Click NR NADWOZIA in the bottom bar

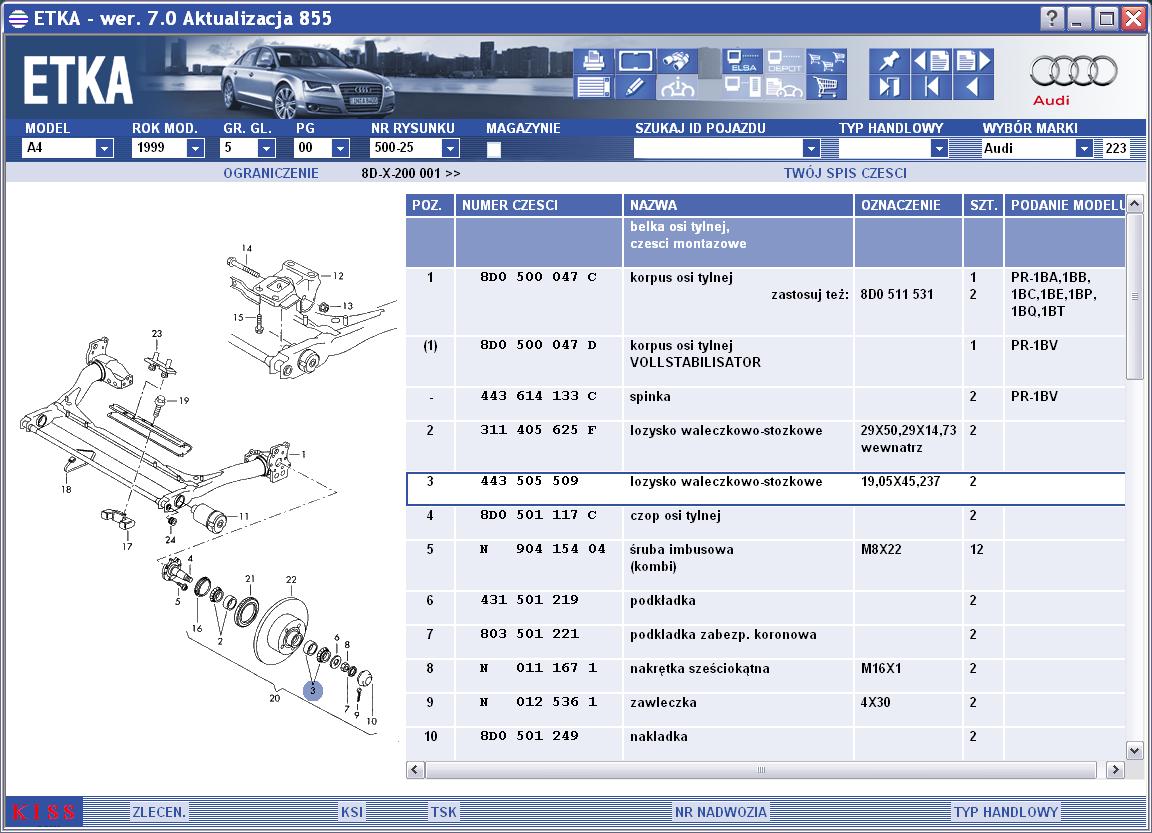click(x=721, y=812)
